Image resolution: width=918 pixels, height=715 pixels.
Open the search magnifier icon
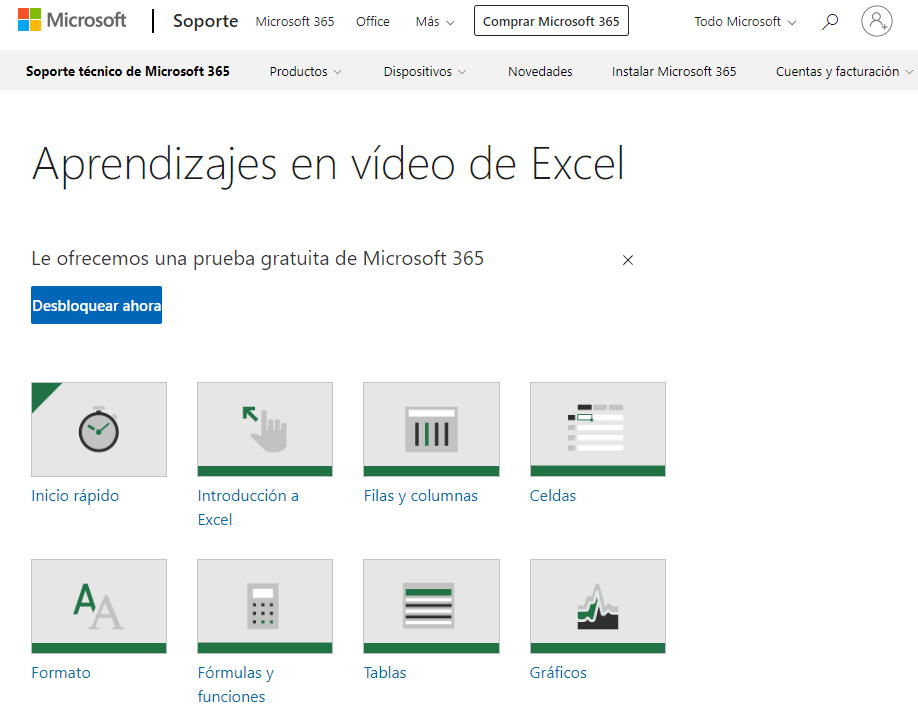[x=830, y=22]
